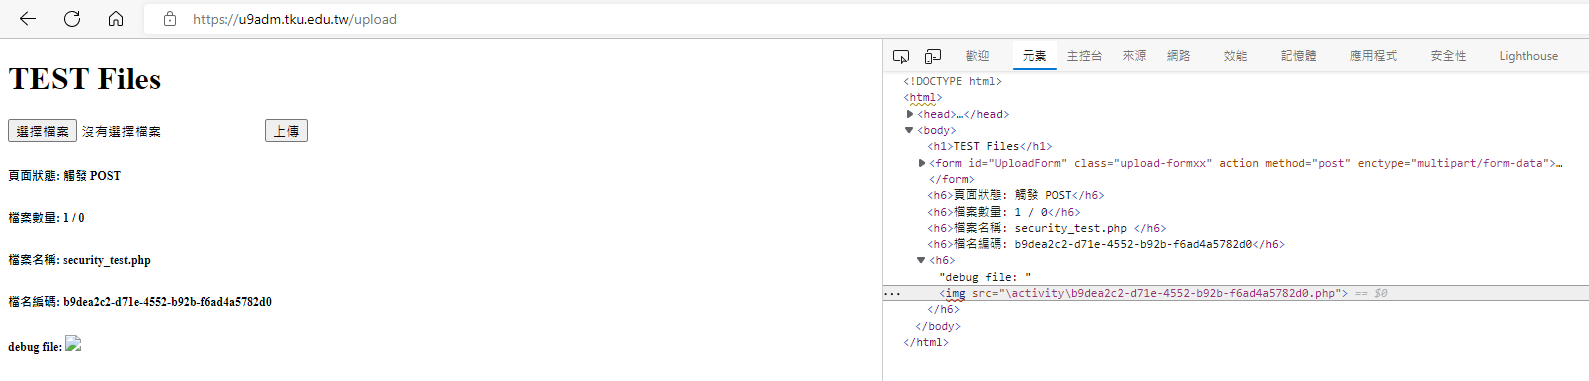Click the broken debug file image
The height and width of the screenshot is (381, 1589).
click(73, 344)
